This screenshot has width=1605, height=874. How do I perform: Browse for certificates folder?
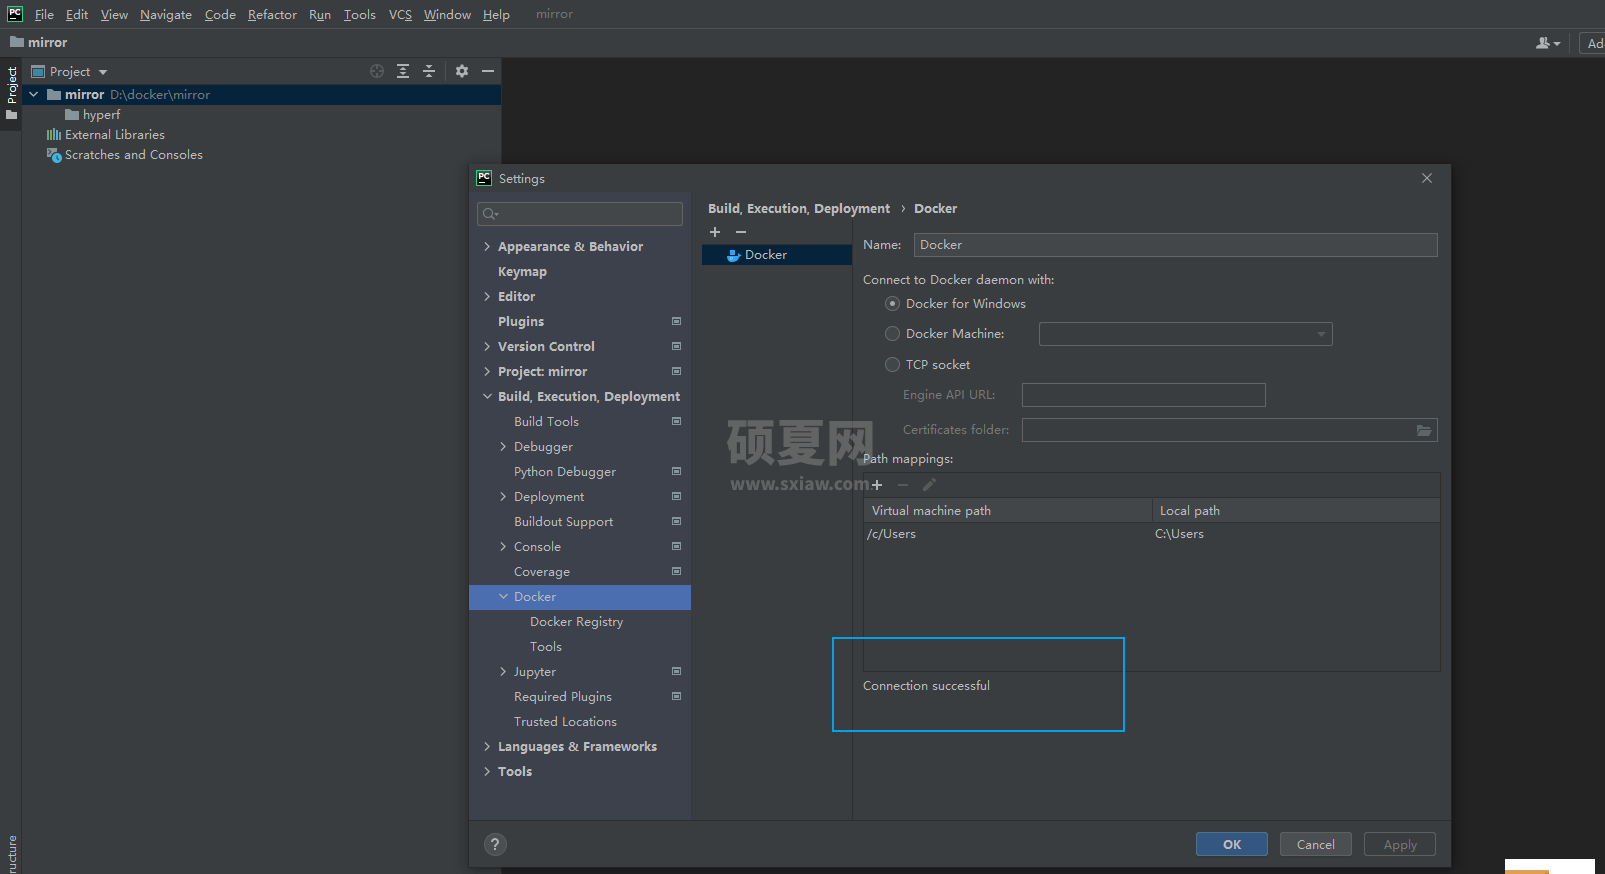[1424, 430]
